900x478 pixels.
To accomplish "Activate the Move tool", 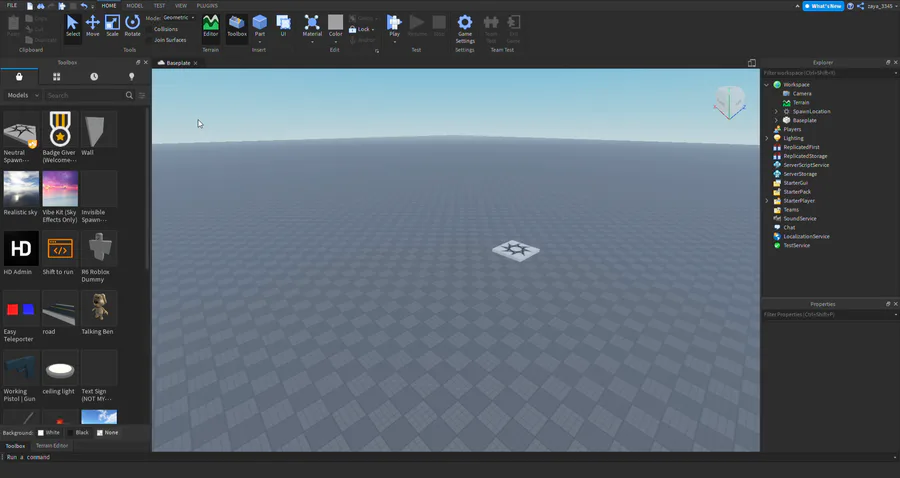I will point(92,26).
